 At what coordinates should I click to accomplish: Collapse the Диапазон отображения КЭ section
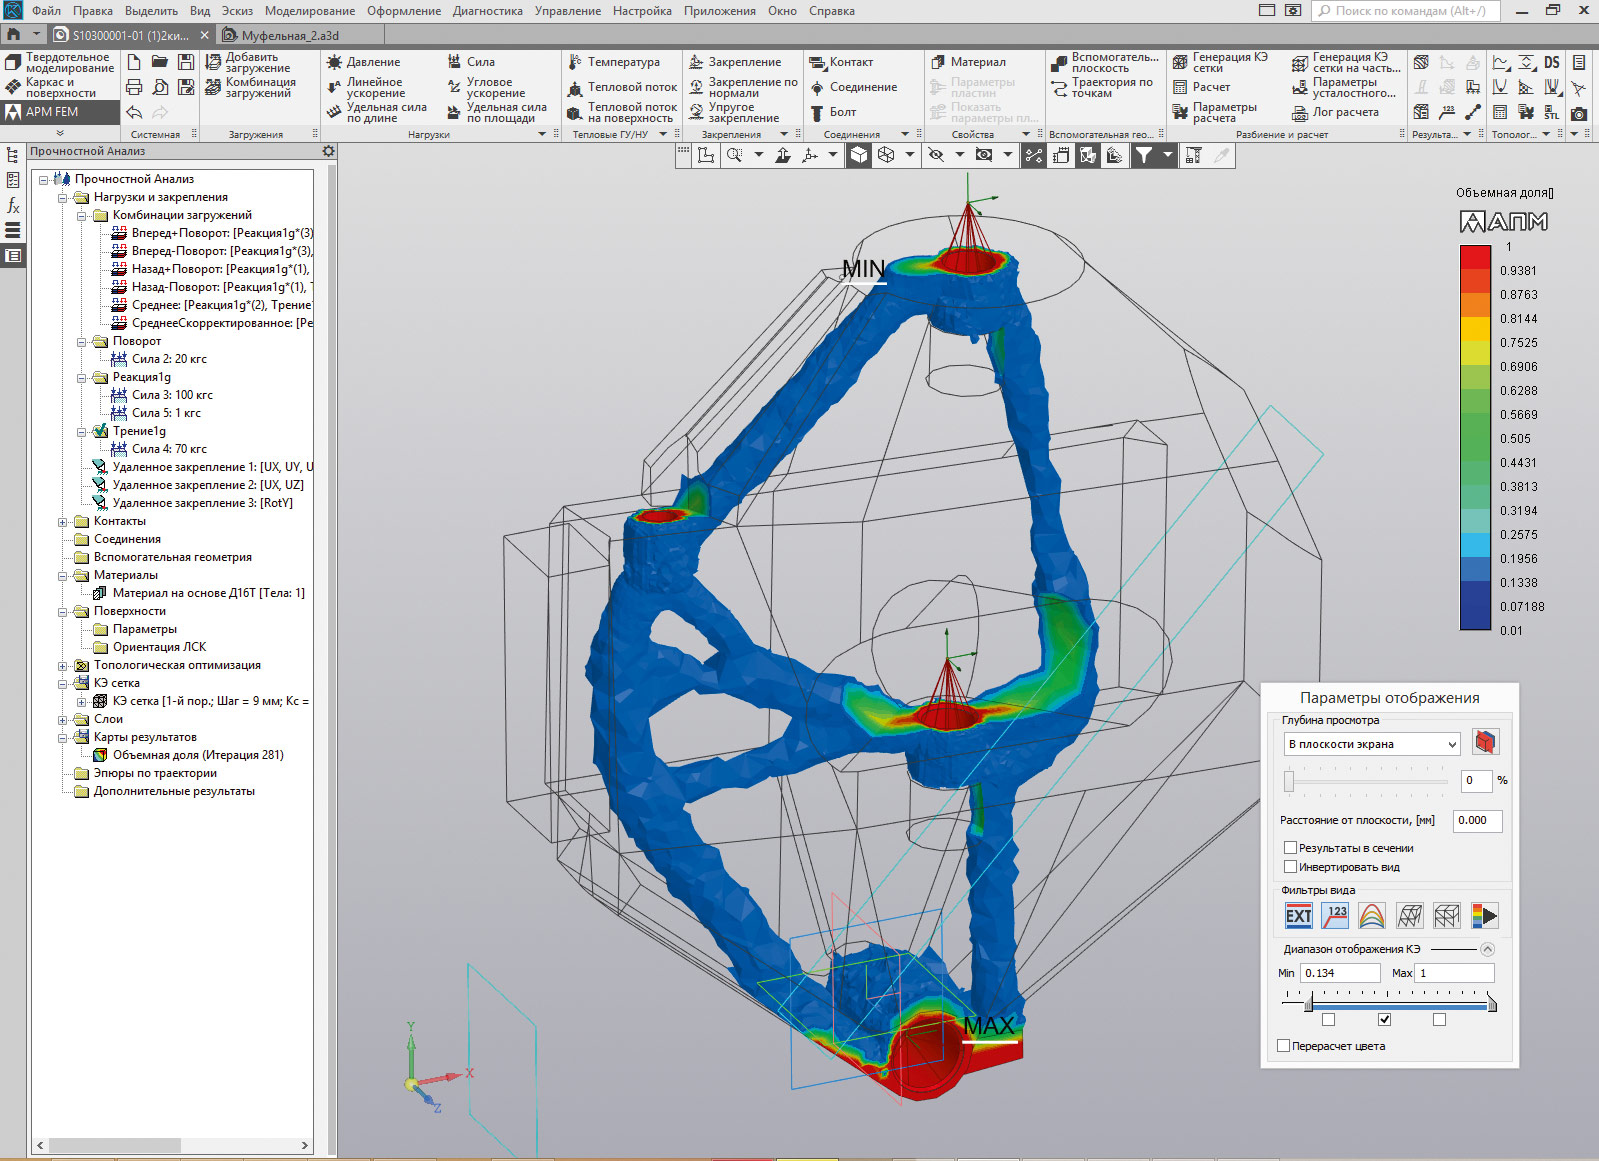coord(1487,949)
